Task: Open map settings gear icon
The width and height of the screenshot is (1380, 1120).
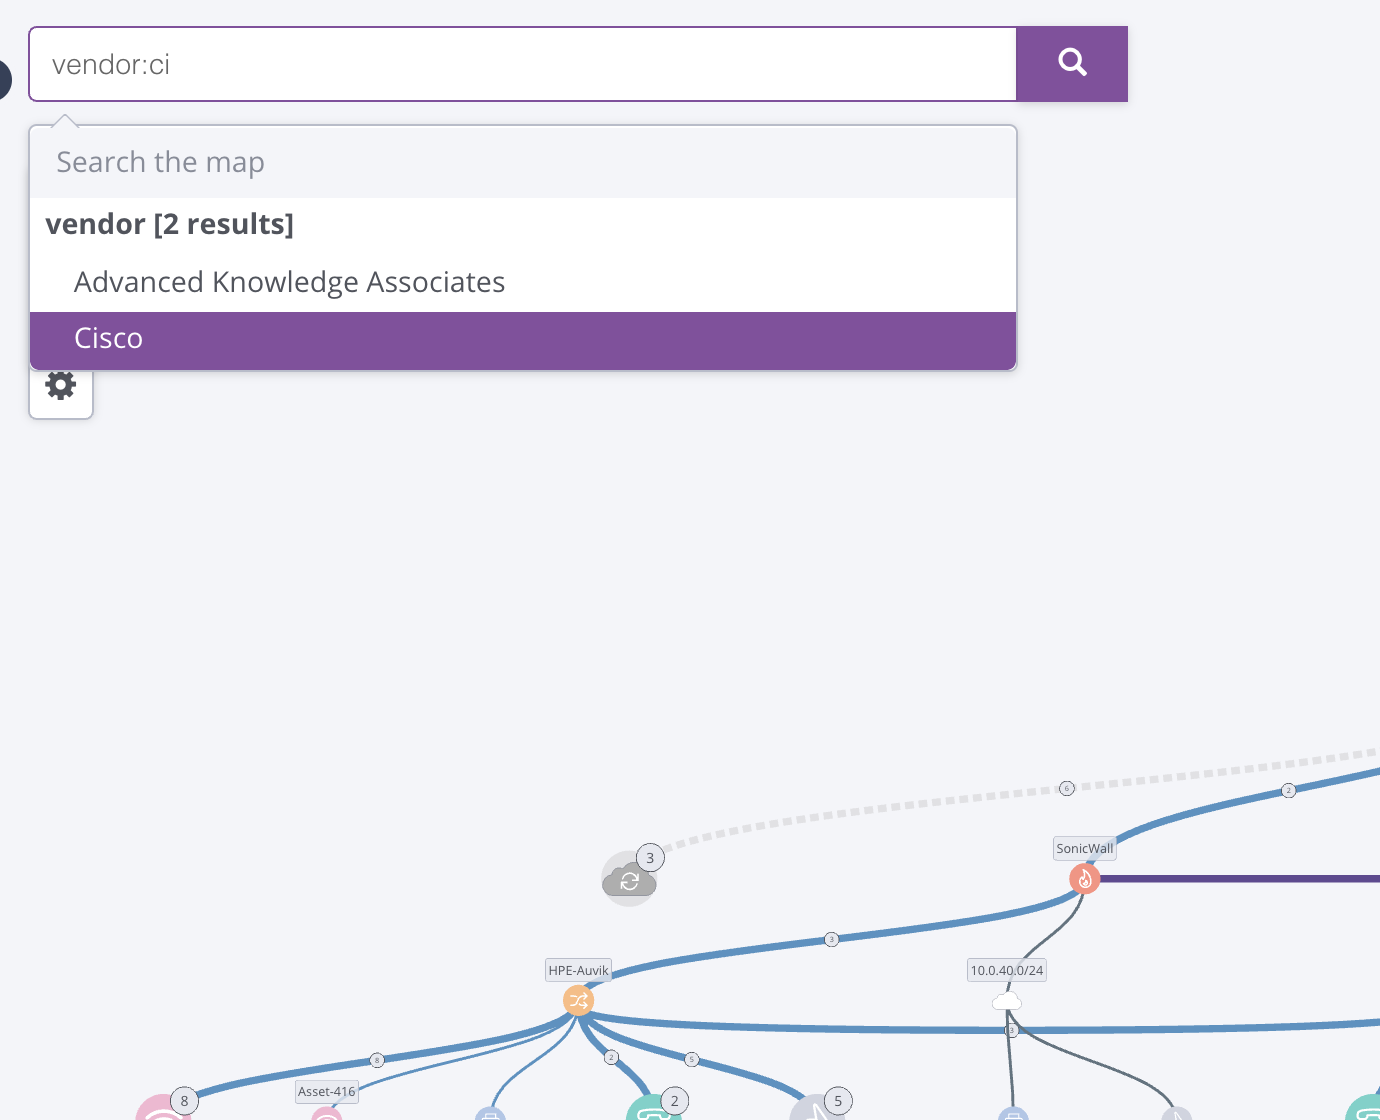Action: point(61,386)
